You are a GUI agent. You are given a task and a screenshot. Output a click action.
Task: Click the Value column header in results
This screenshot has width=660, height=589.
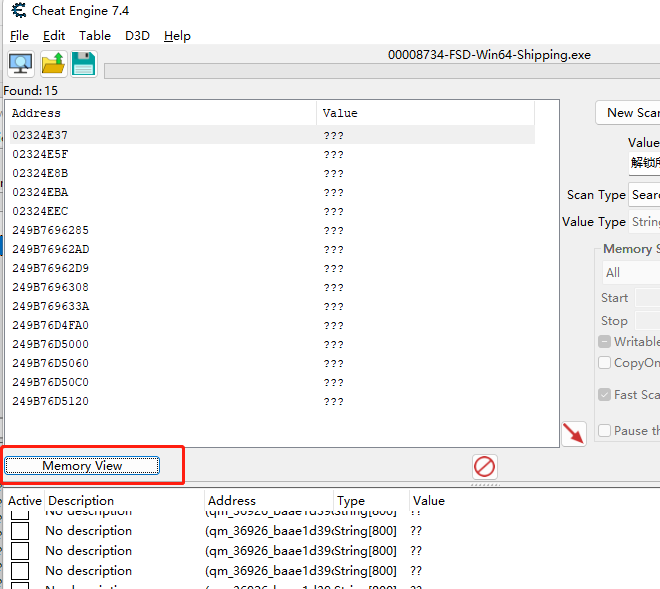click(426, 113)
